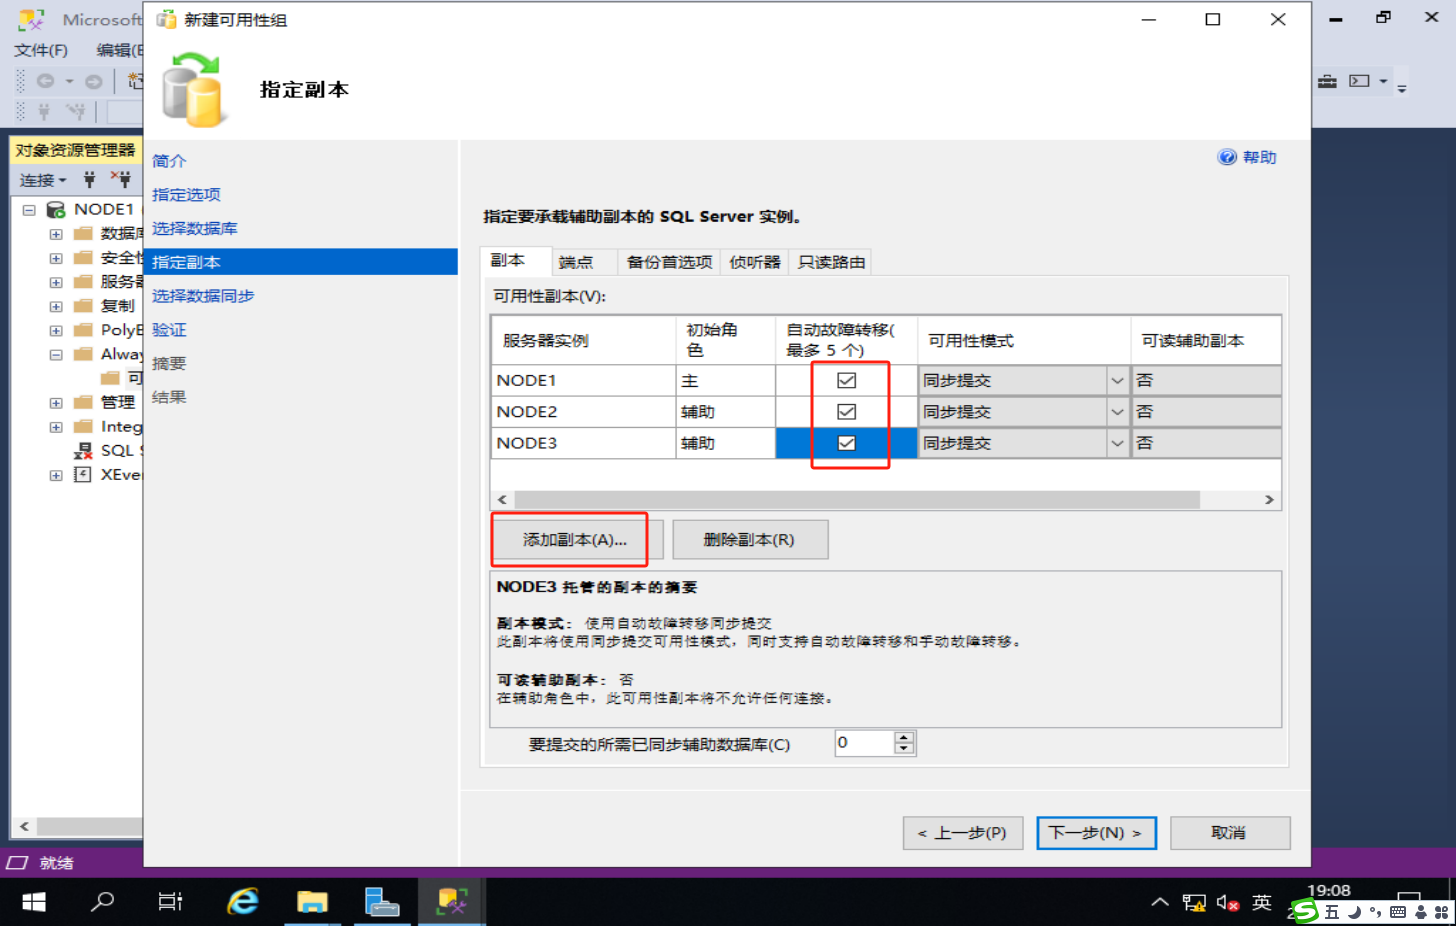Toggle automatic failover checkbox for NODE3
Viewport: 1456px width, 926px height.
pyautogui.click(x=846, y=443)
